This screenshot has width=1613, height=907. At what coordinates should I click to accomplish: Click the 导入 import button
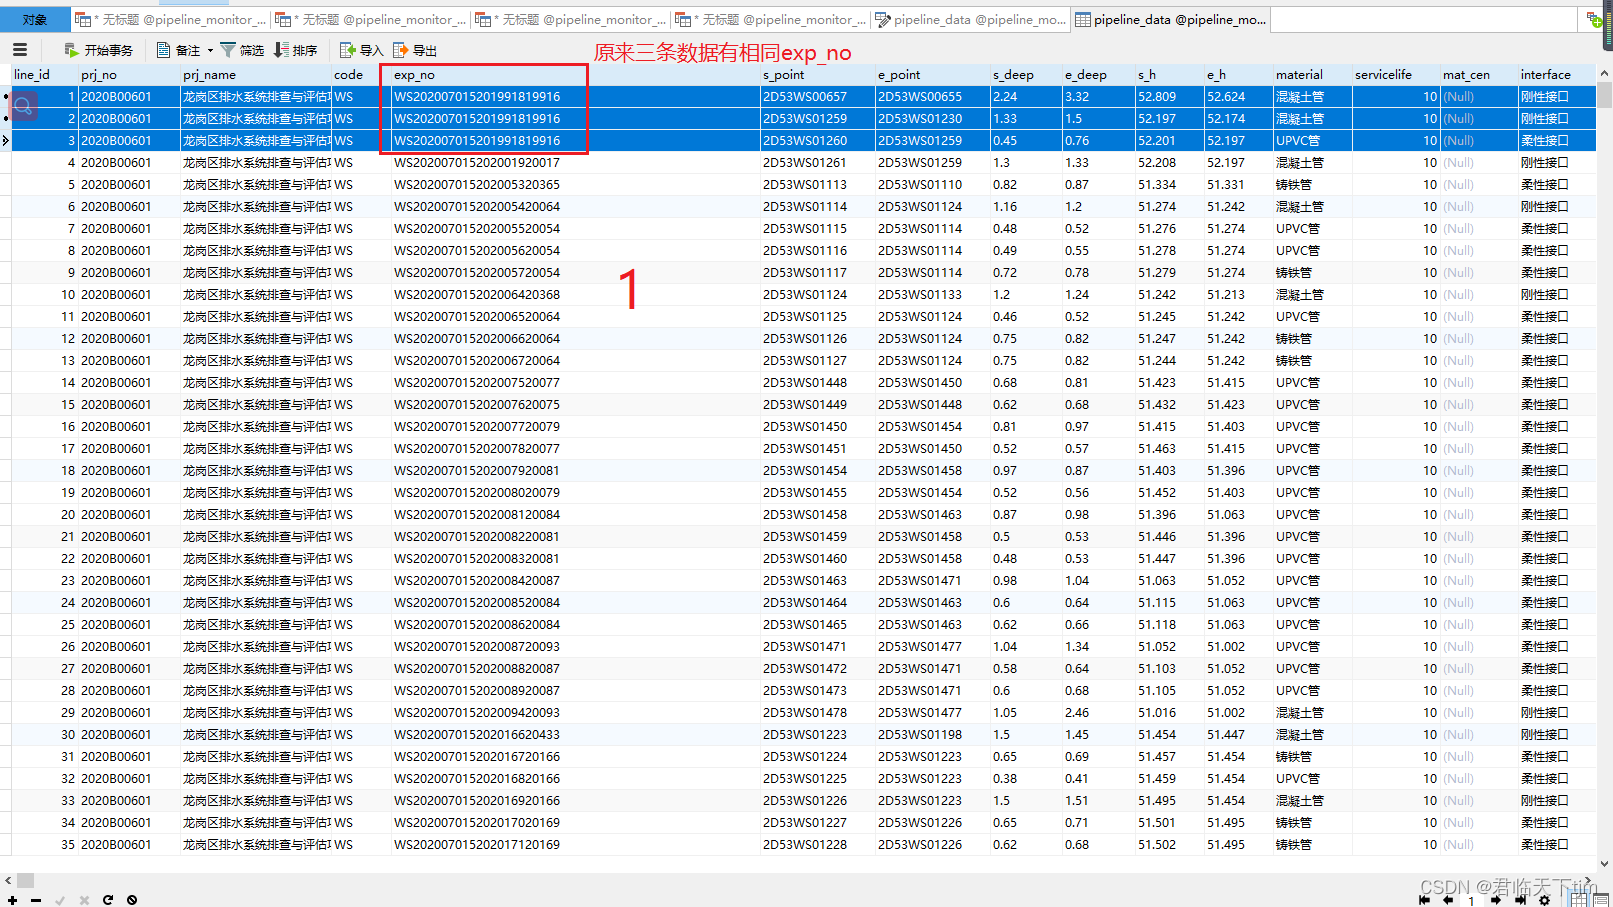pyautogui.click(x=361, y=50)
